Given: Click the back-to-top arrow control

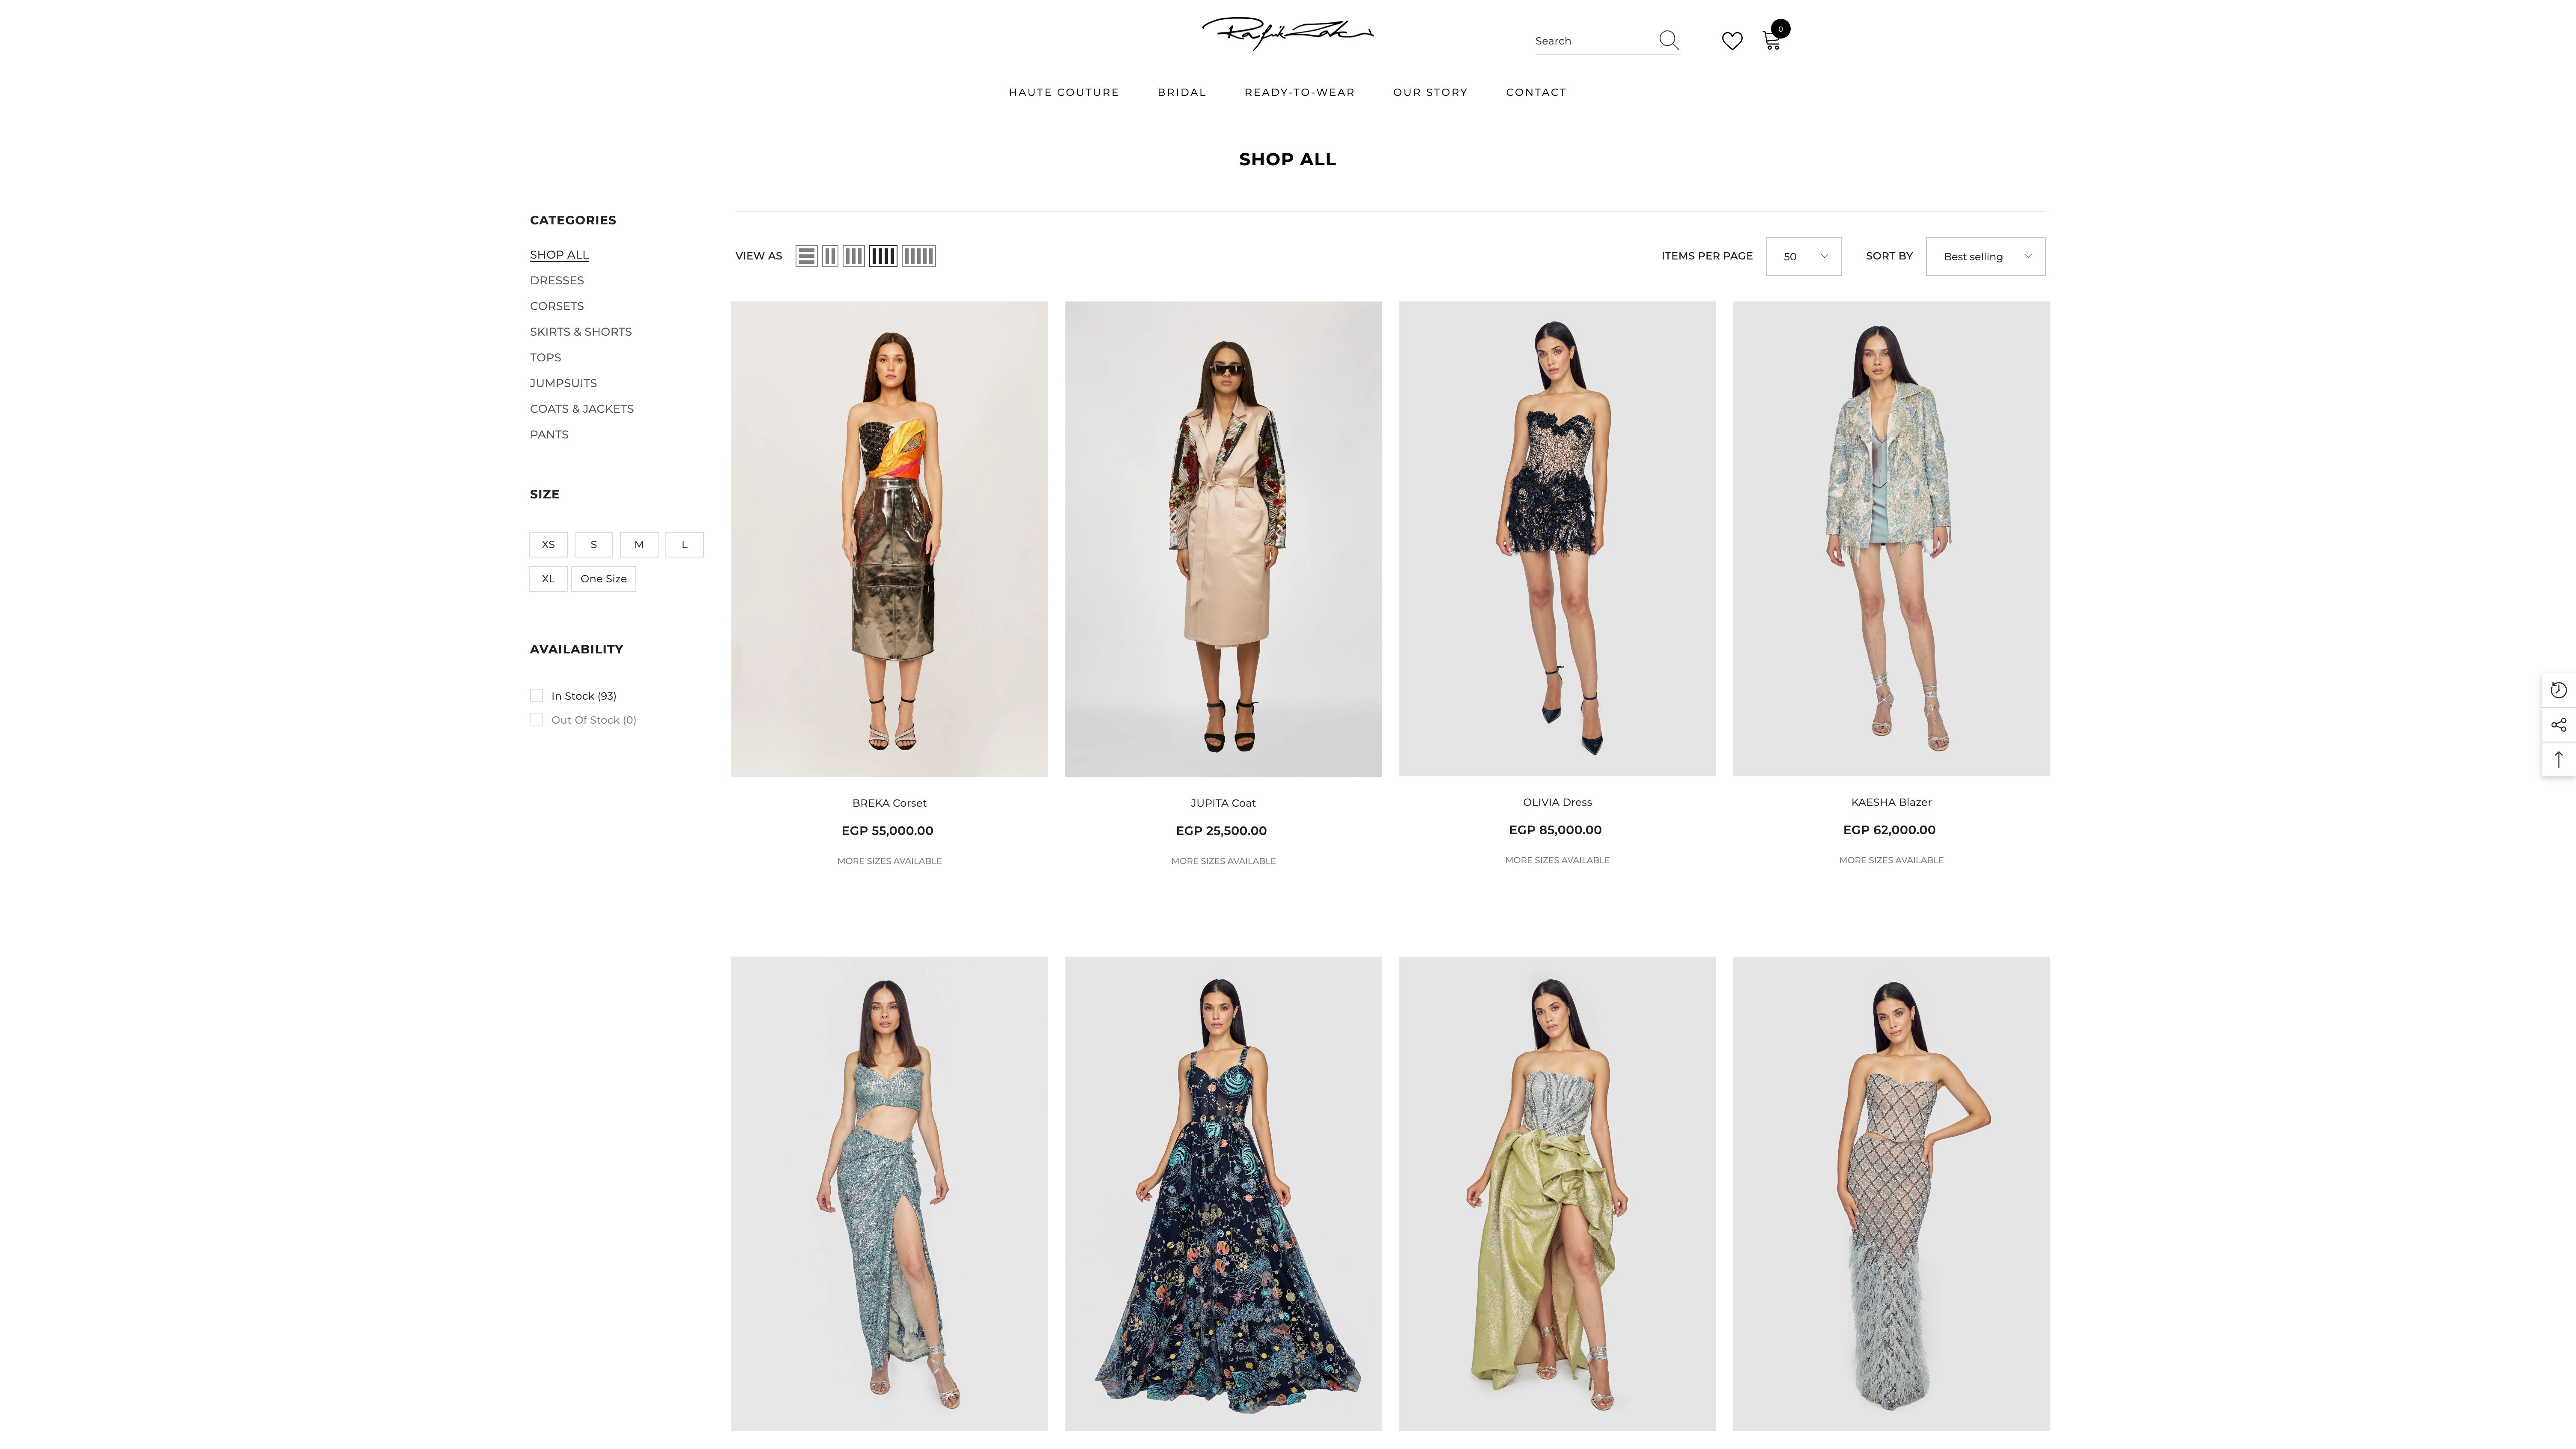Looking at the screenshot, I should click(x=2559, y=759).
